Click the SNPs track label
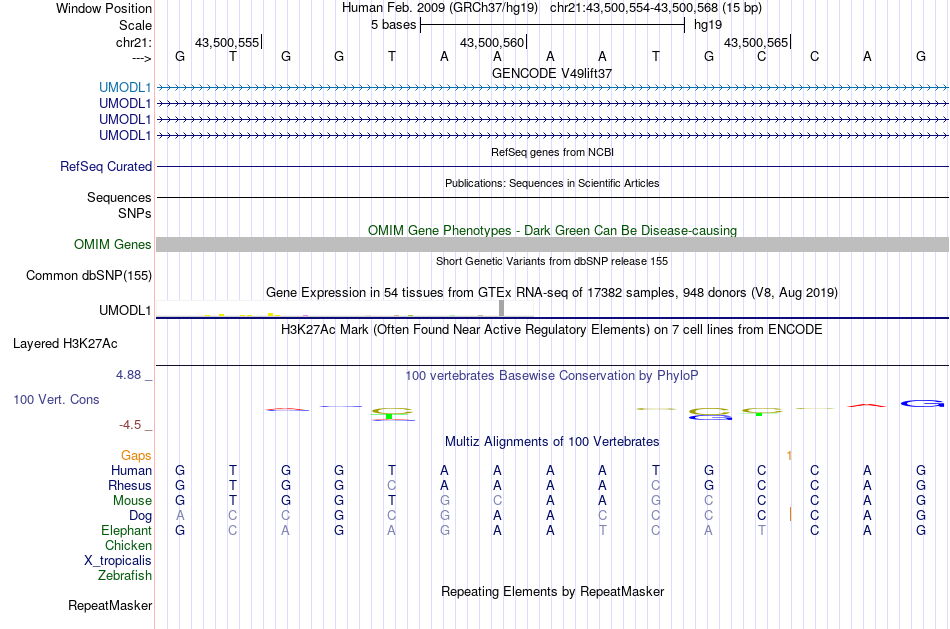Screen dimensions: 950x629 pyautogui.click(x=135, y=213)
